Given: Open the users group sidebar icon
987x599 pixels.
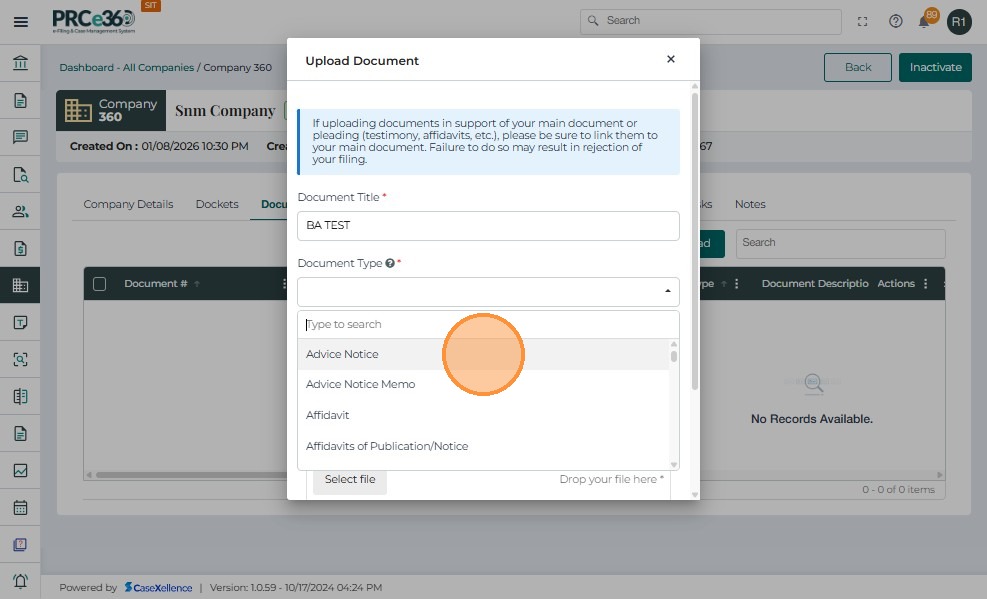Looking at the screenshot, I should pyautogui.click(x=20, y=211).
